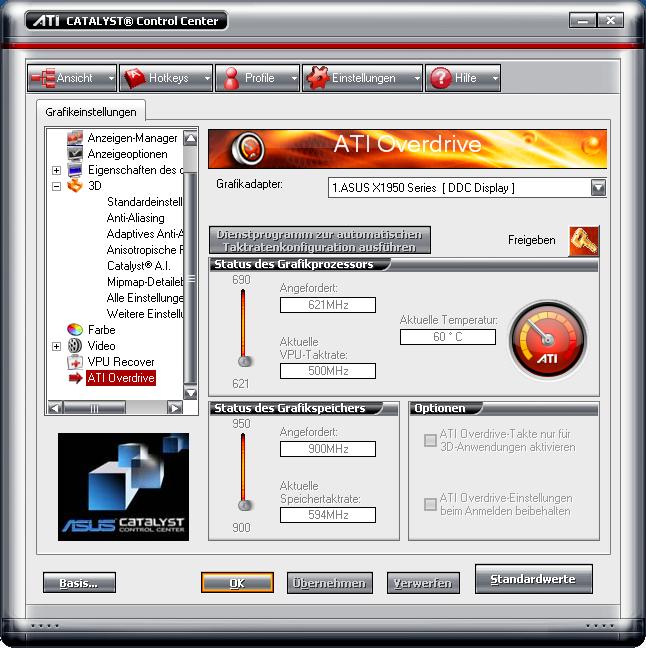This screenshot has width=646, height=648.
Task: Run the automatic clock configuration utility
Action: pos(319,240)
